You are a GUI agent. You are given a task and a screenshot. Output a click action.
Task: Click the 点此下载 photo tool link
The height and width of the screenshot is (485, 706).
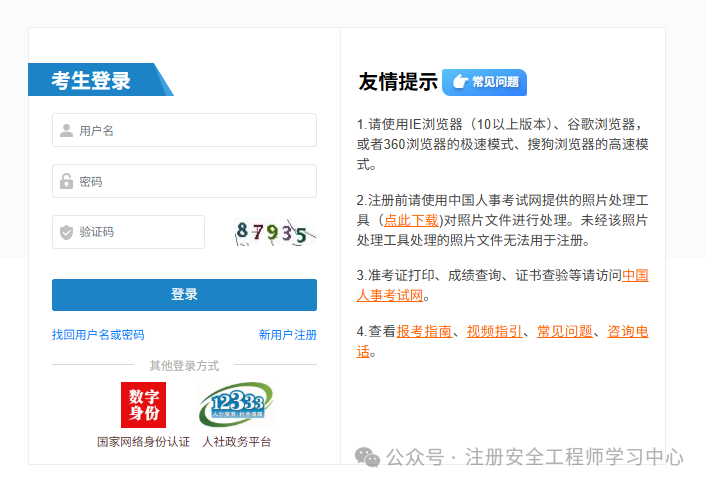pos(411,220)
